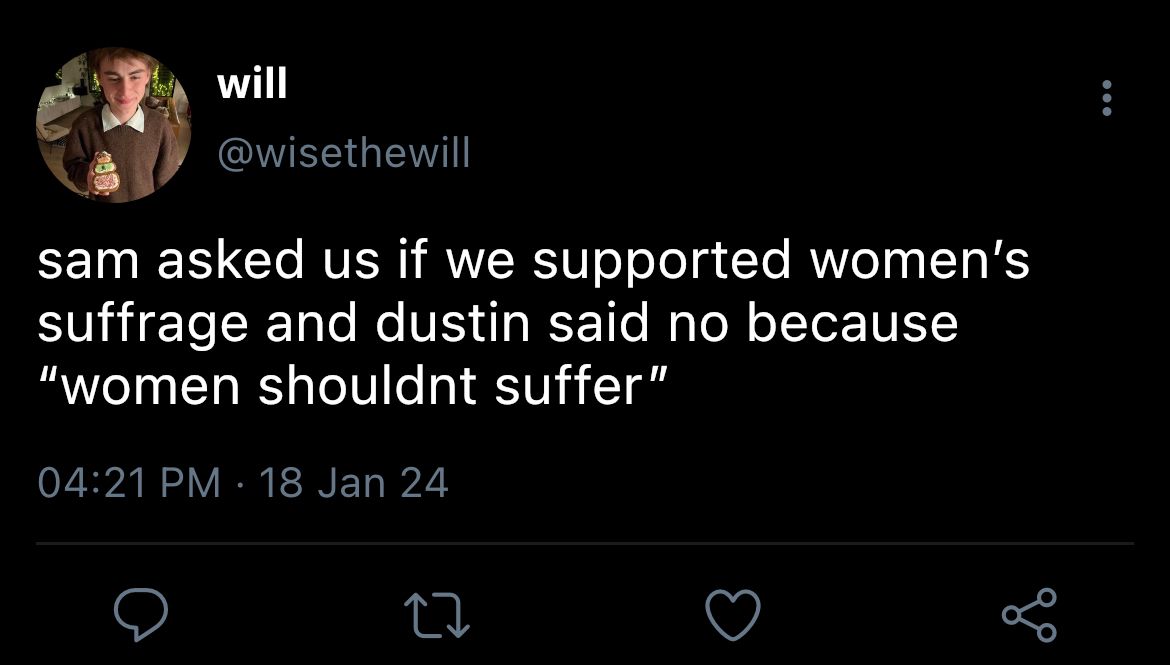Select the 04:21 PM timestamp
Viewport: 1170px width, 665px height.
coord(129,482)
